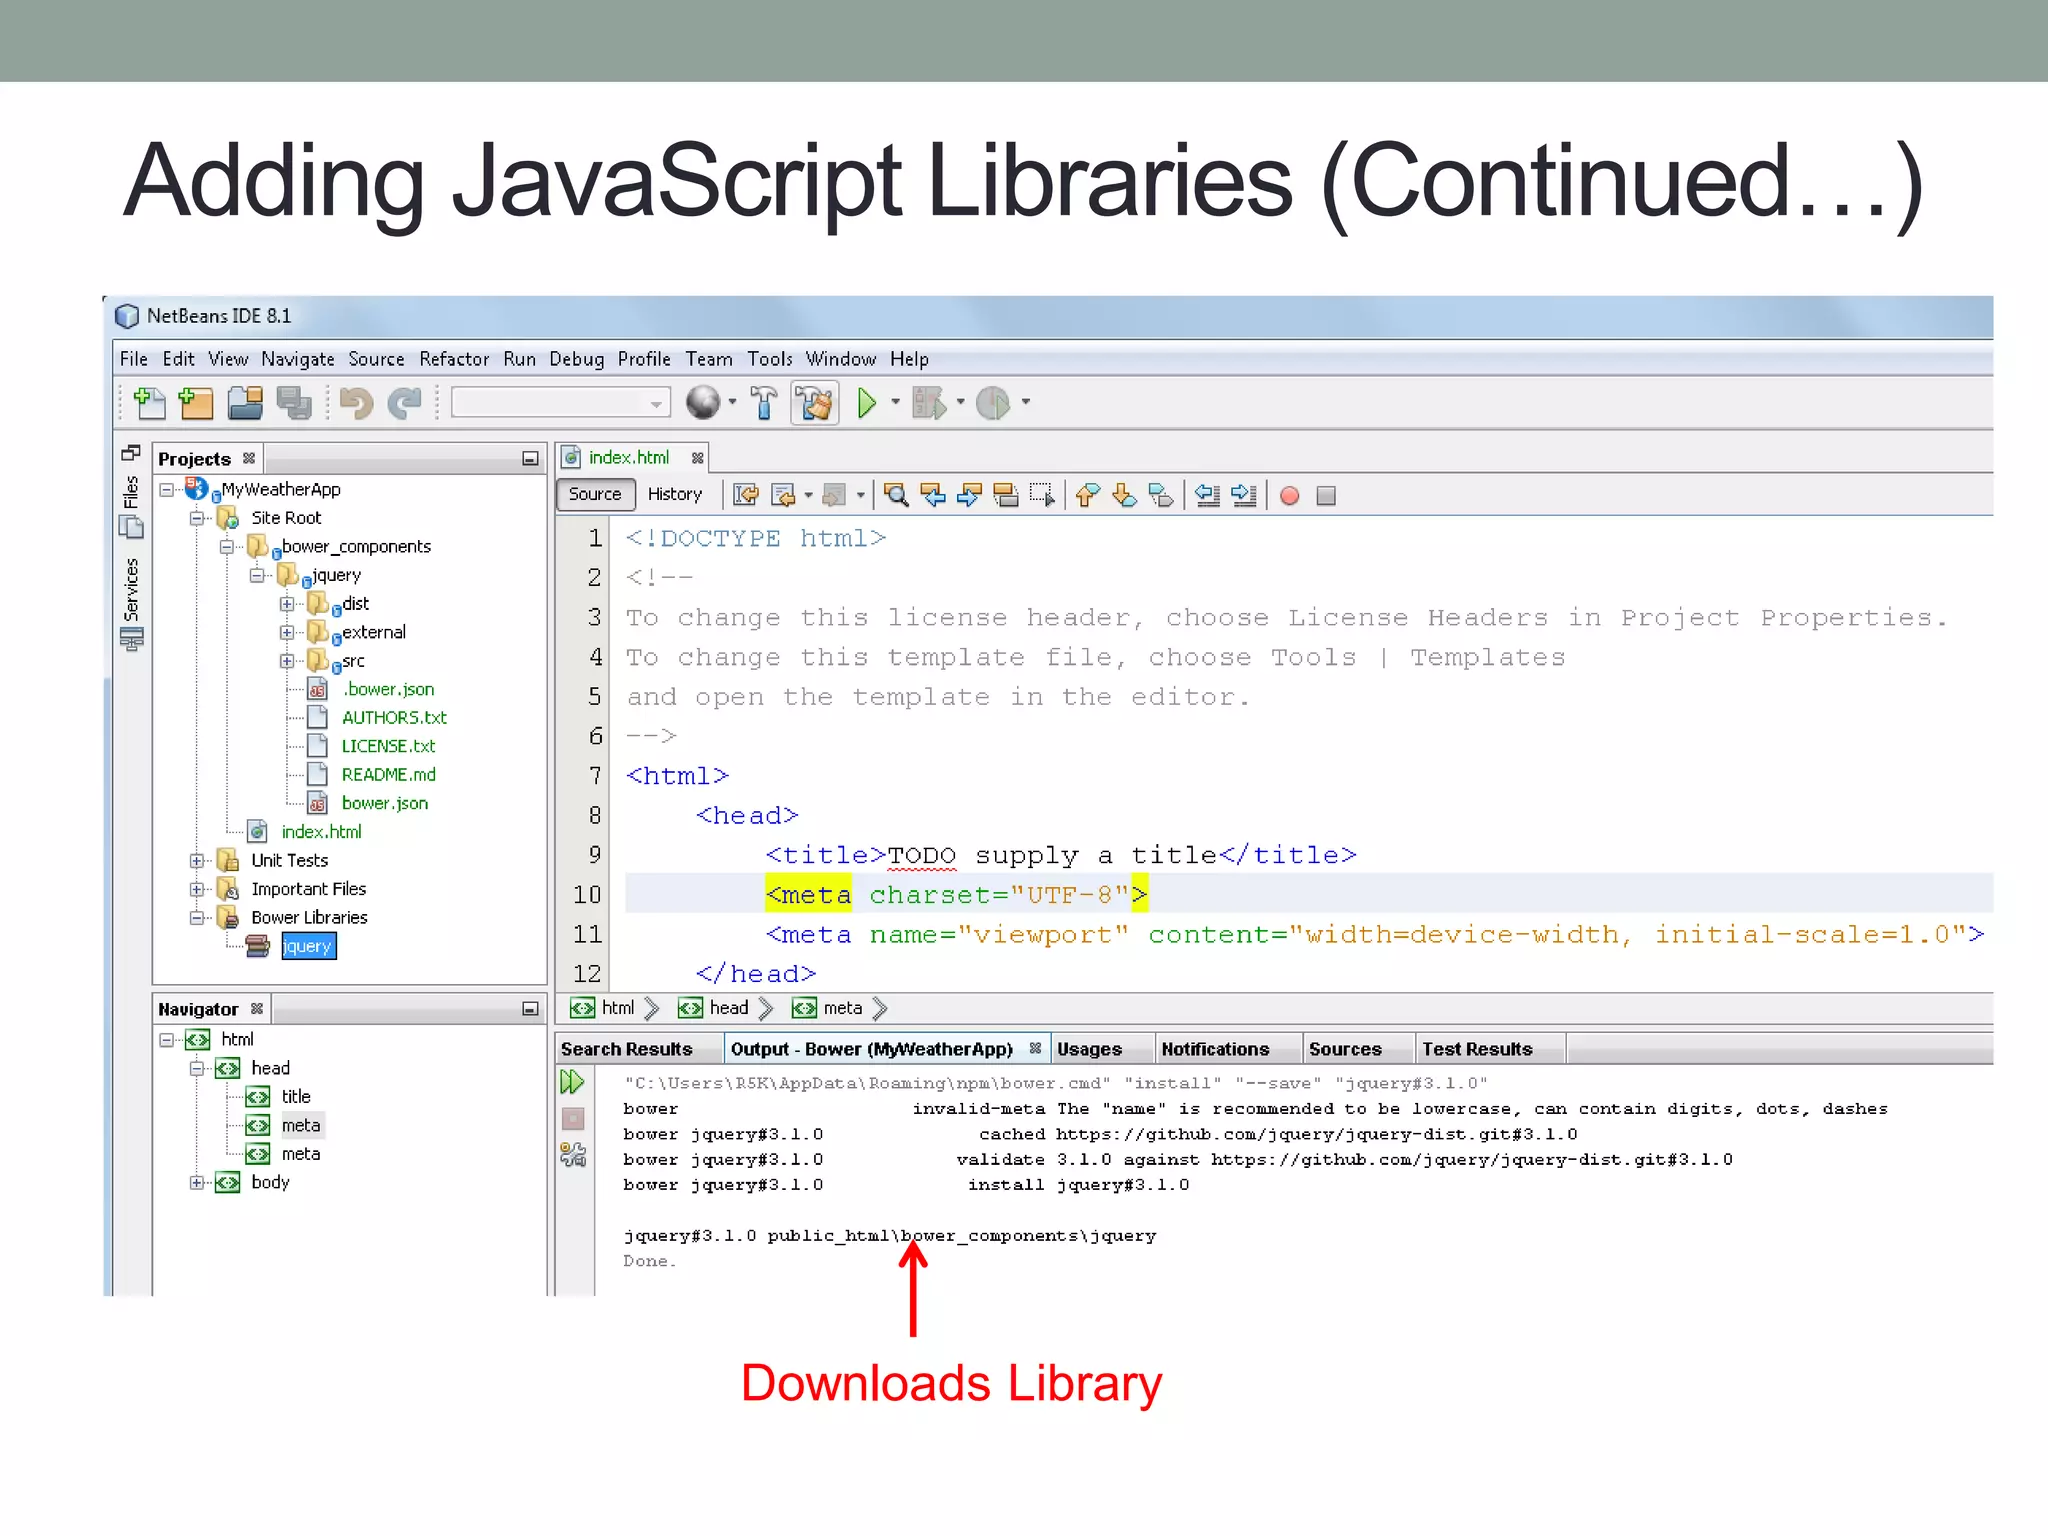This screenshot has width=2048, height=1536.
Task: Select README.md in the jquery folder
Action: coord(388,775)
